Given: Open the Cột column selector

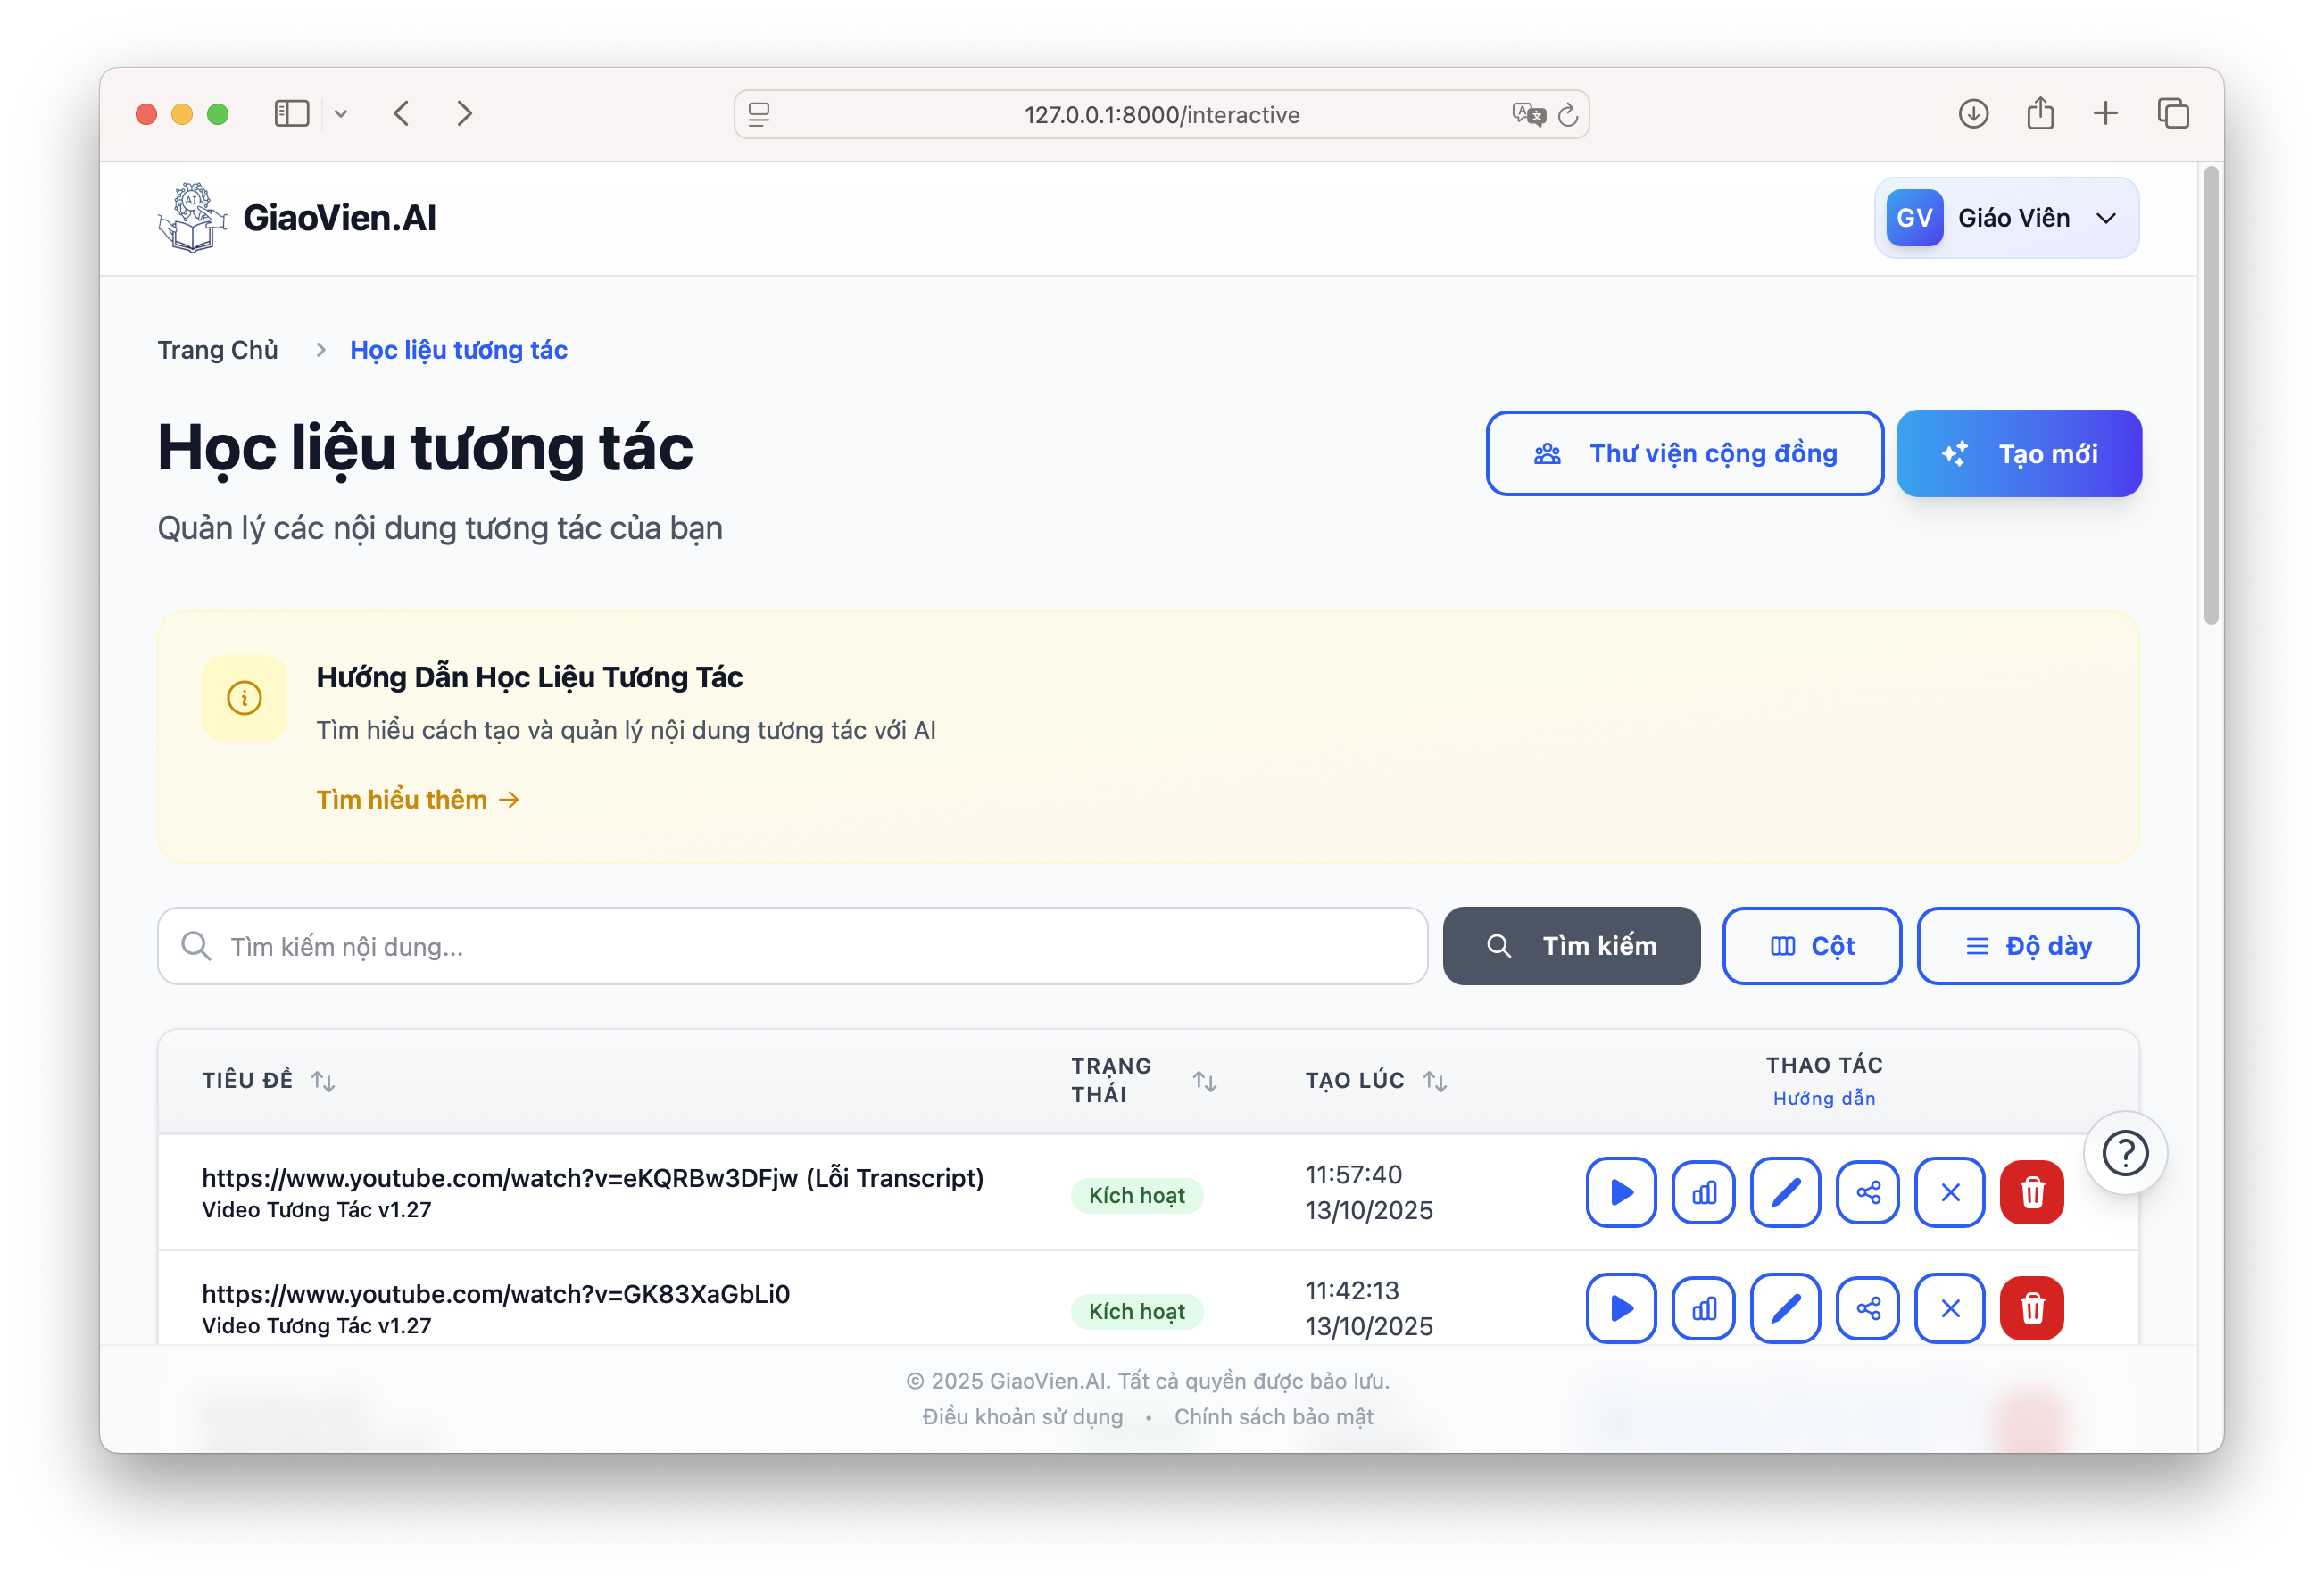Looking at the screenshot, I should (1811, 946).
